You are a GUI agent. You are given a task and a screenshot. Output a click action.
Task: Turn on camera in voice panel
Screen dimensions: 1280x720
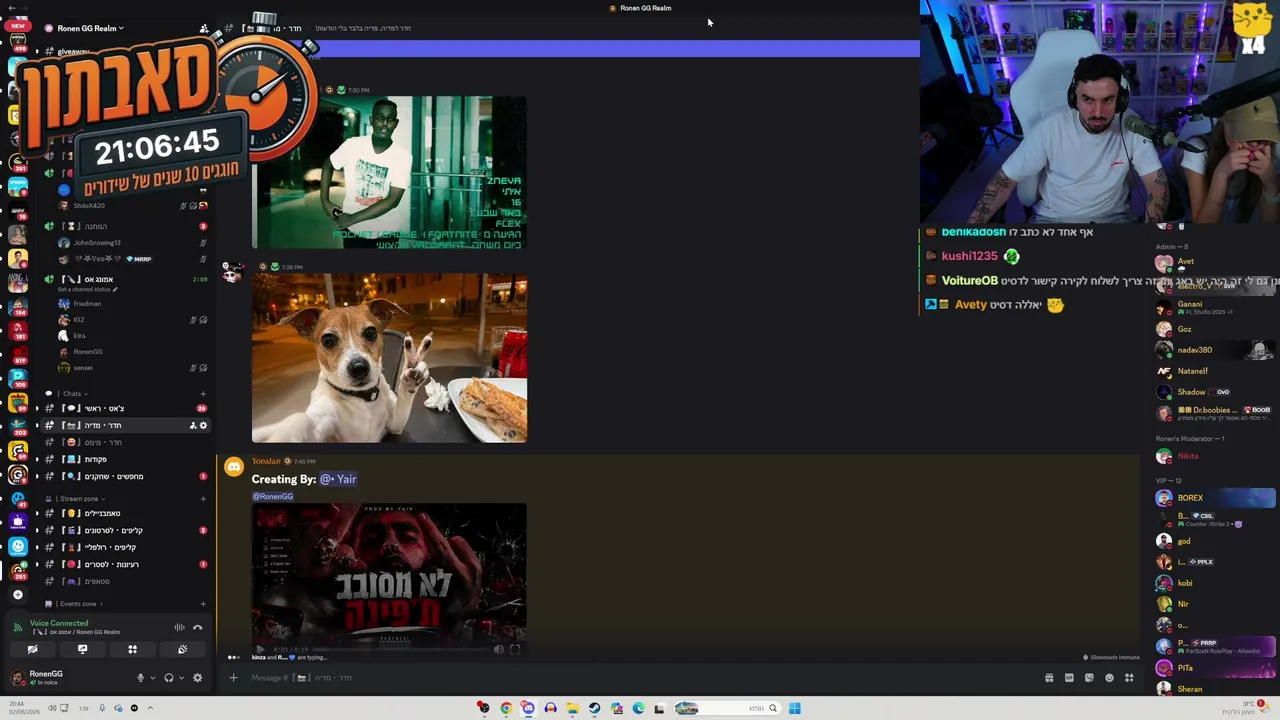click(x=32, y=649)
